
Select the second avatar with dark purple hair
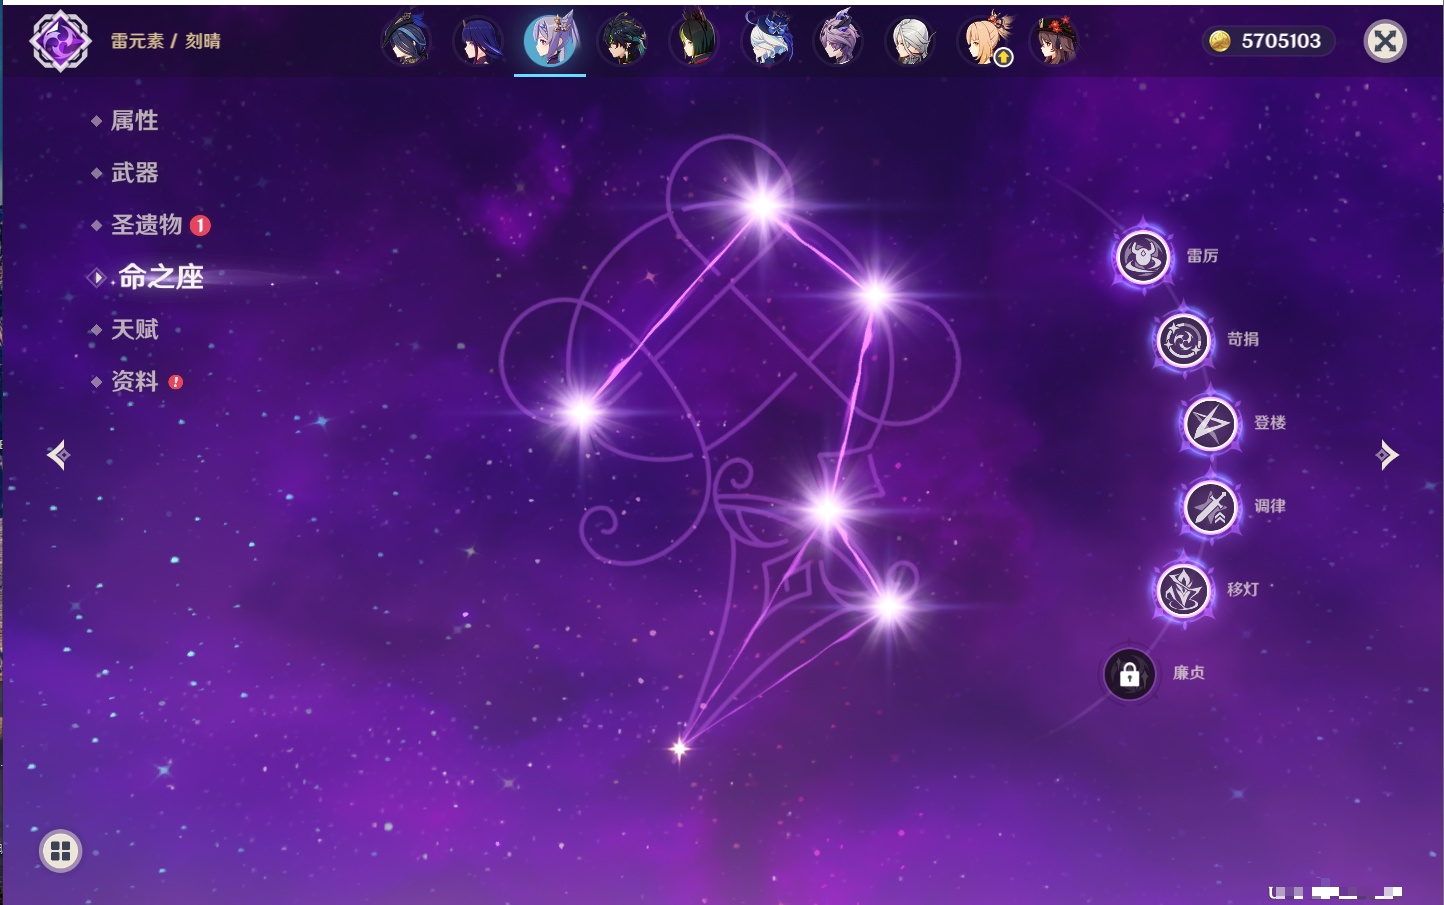(478, 42)
